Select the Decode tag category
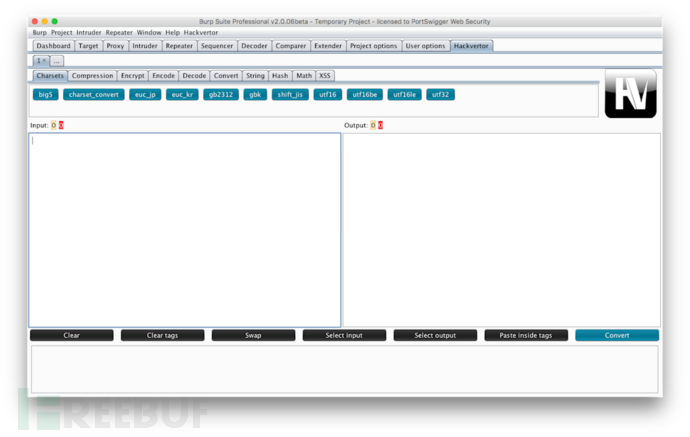 coord(194,76)
